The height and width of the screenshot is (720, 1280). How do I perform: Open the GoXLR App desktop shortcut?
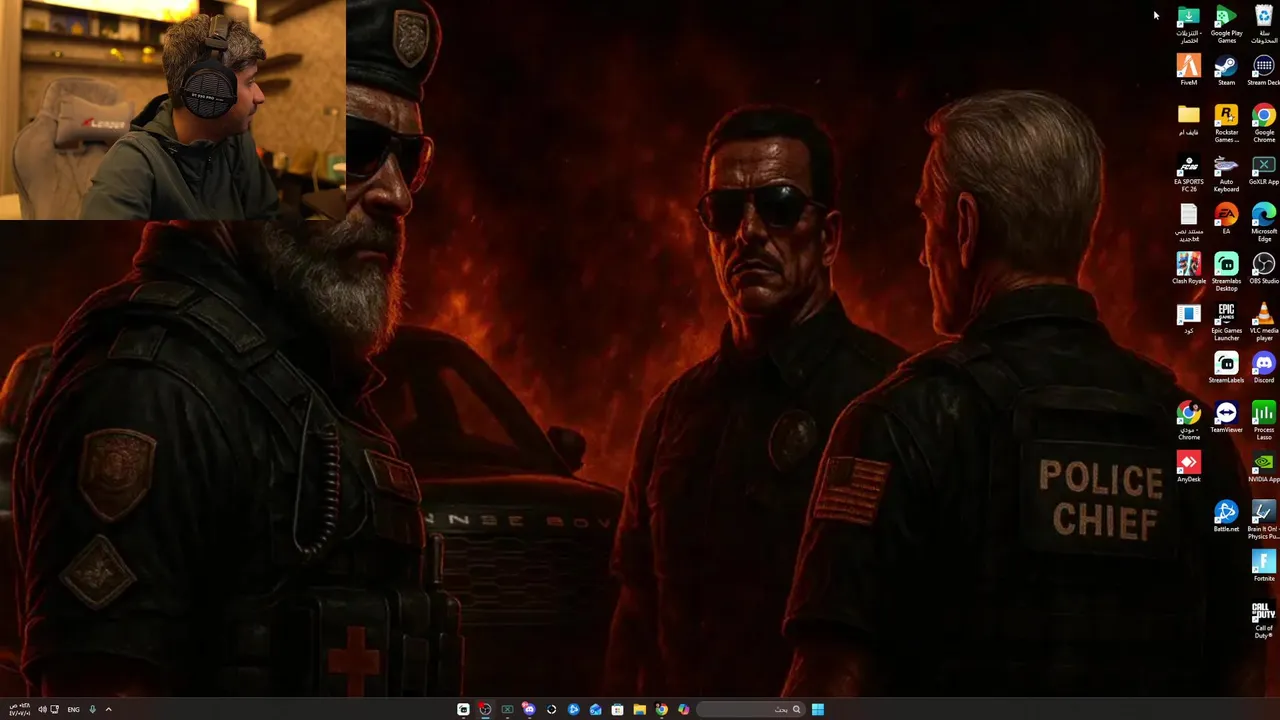coord(1264,170)
